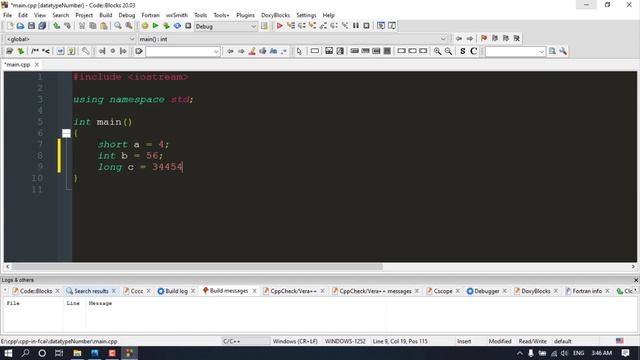Close the Logs & others panel
This screenshot has height=360, width=640.
pyautogui.click(x=636, y=280)
